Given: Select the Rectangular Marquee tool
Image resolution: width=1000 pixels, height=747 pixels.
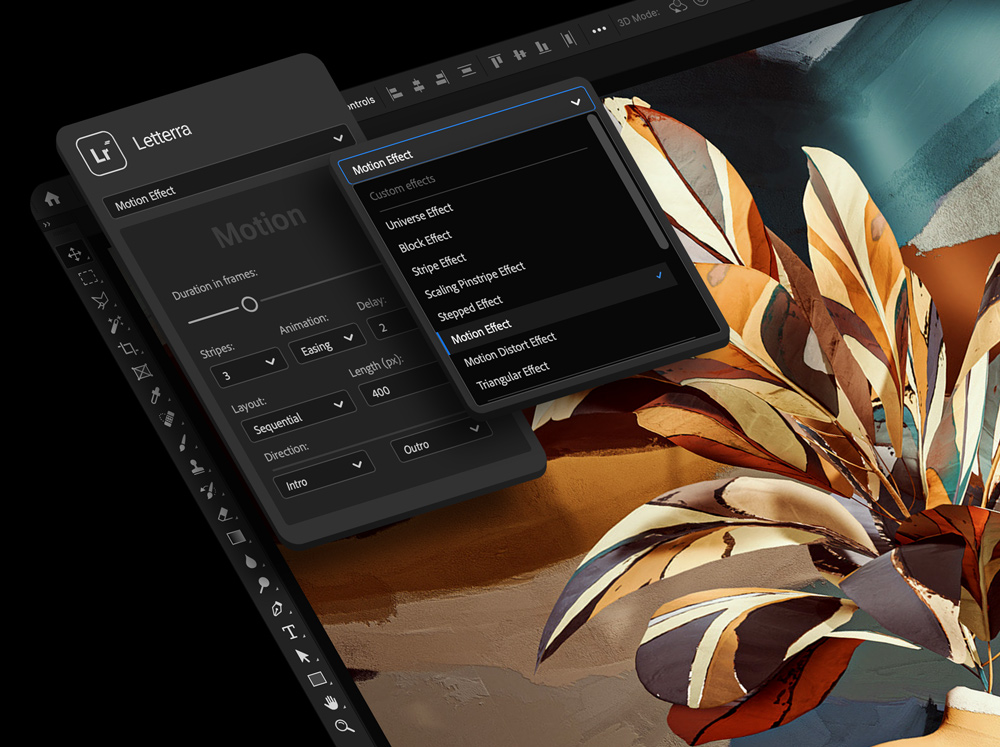Looking at the screenshot, I should click(88, 277).
